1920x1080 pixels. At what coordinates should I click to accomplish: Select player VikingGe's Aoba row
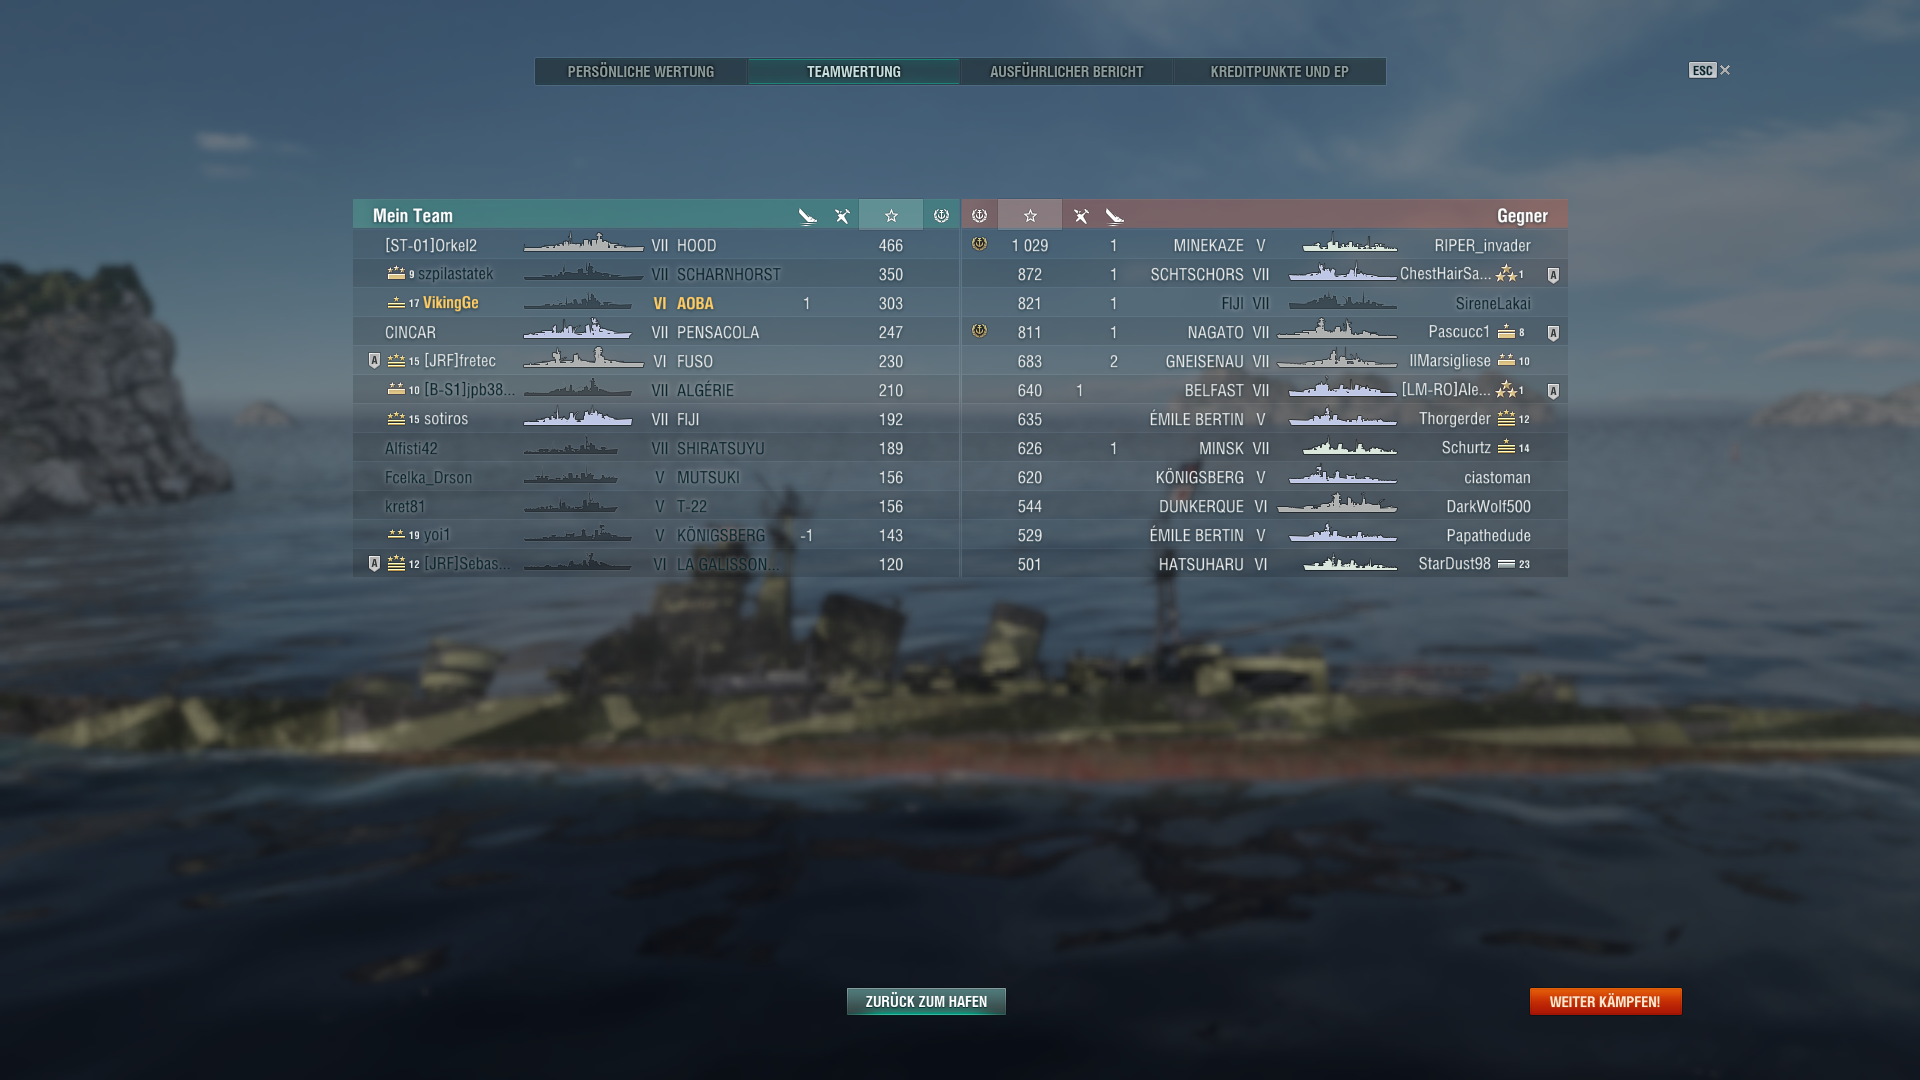(656, 303)
